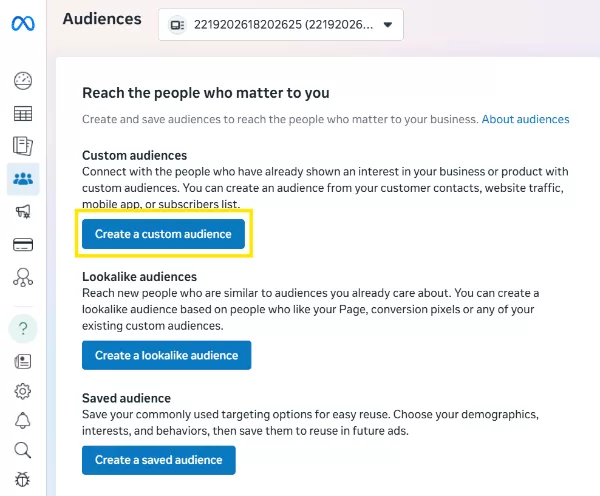Click the Audiences page title
The image size is (600, 496).
click(102, 19)
